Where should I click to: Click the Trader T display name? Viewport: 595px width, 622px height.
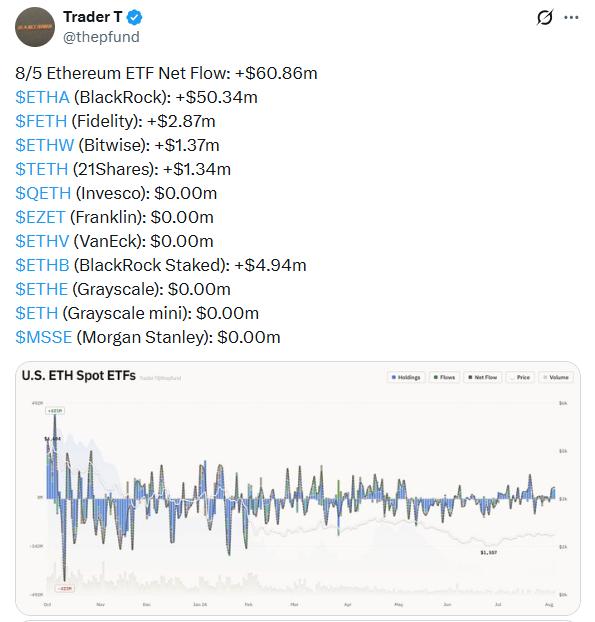tap(92, 17)
